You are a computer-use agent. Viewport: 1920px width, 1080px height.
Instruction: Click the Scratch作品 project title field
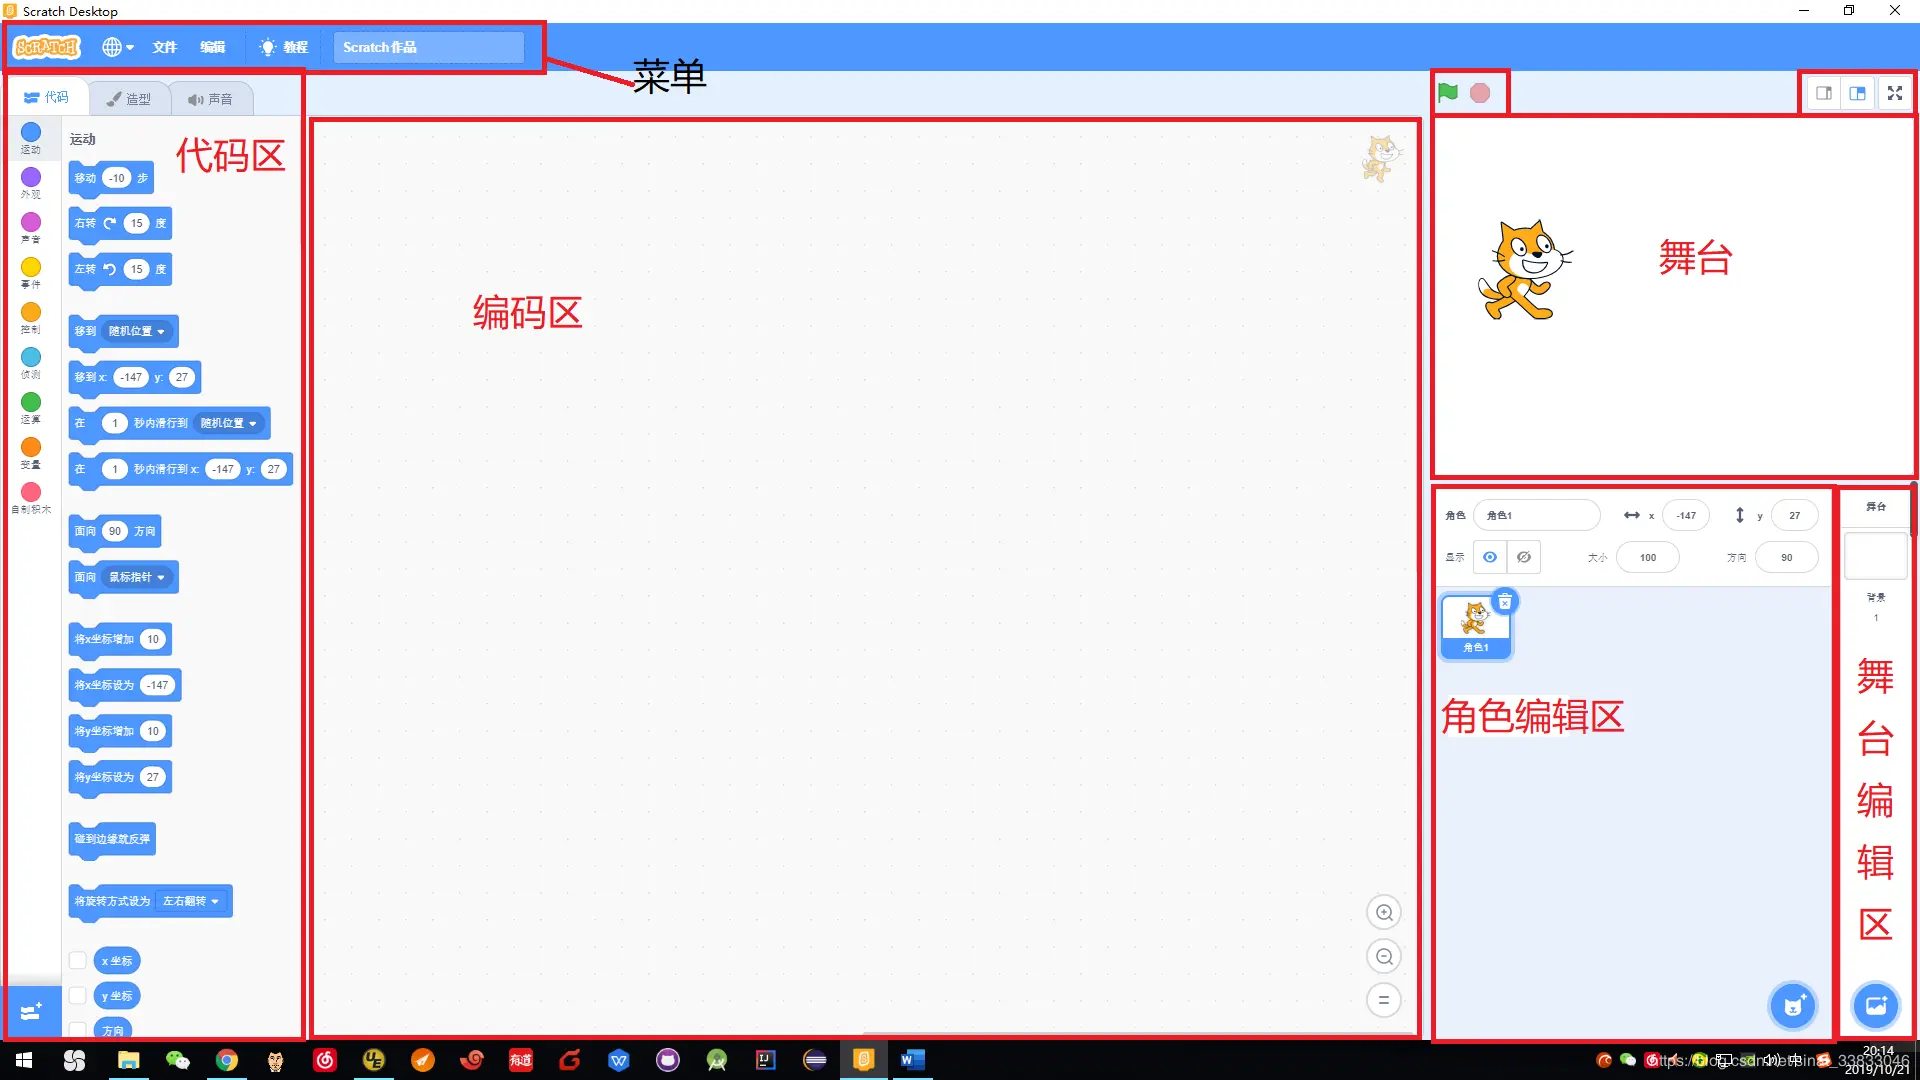428,47
